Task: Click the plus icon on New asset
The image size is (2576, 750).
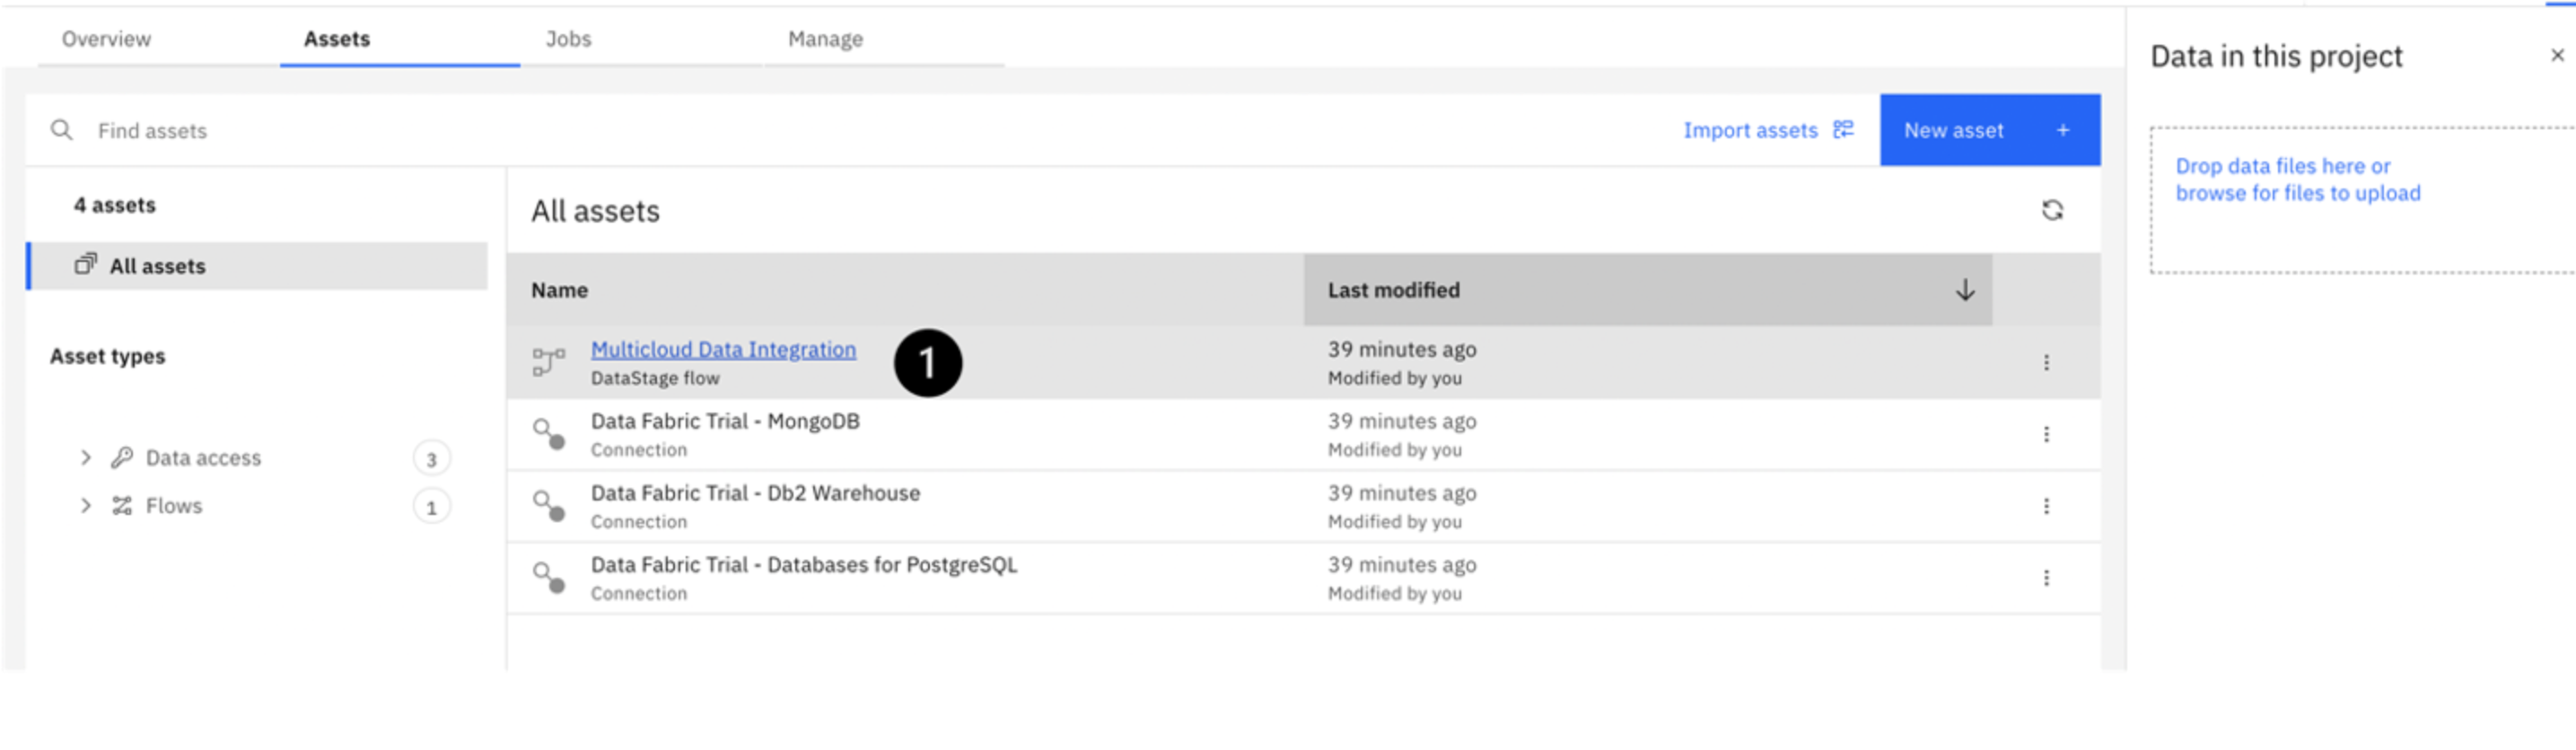Action: (2063, 130)
